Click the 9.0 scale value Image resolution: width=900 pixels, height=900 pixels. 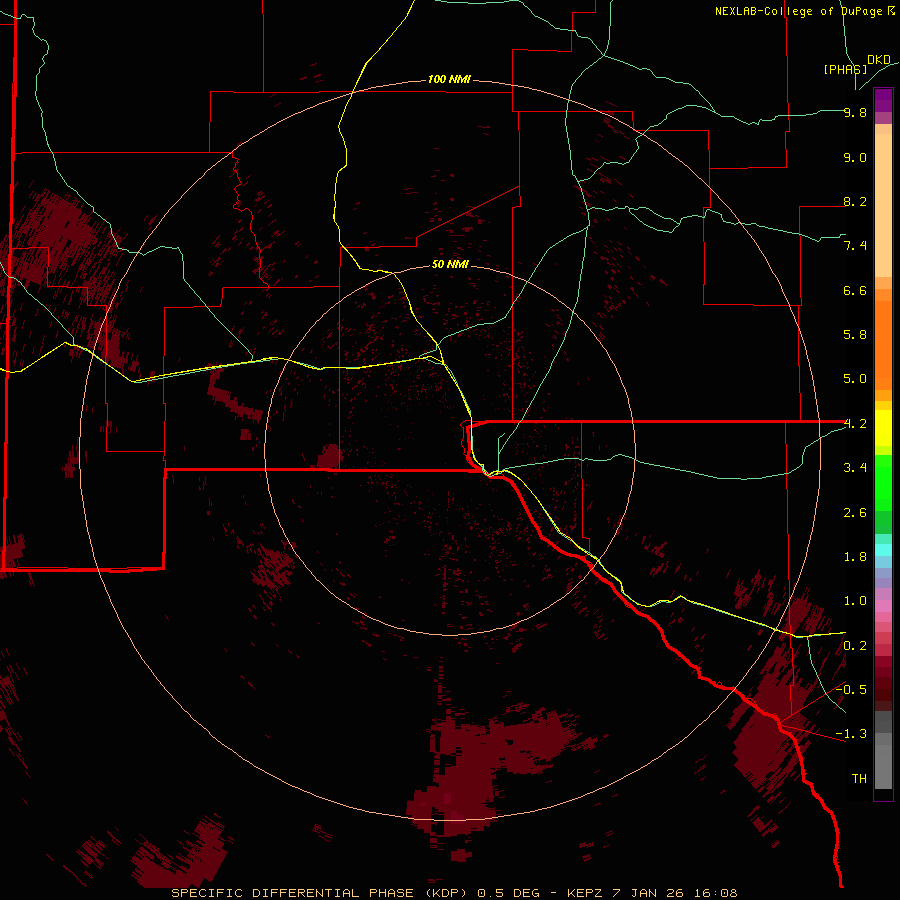(855, 158)
